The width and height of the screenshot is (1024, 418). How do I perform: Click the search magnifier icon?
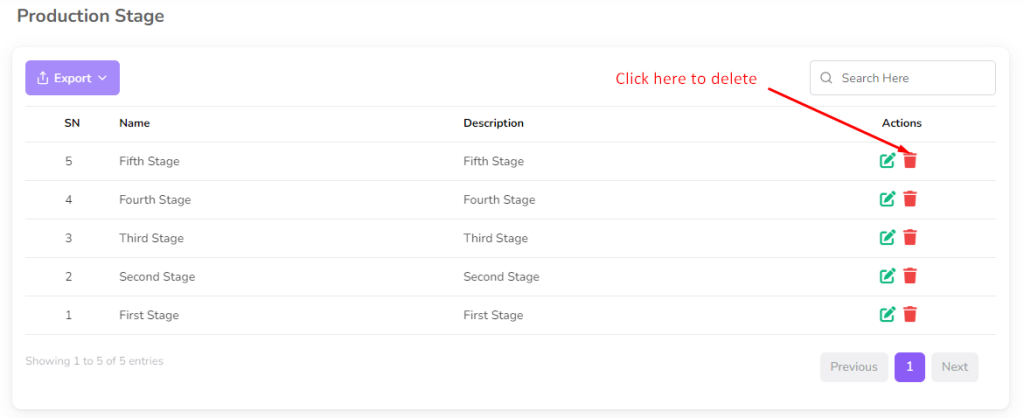(827, 78)
